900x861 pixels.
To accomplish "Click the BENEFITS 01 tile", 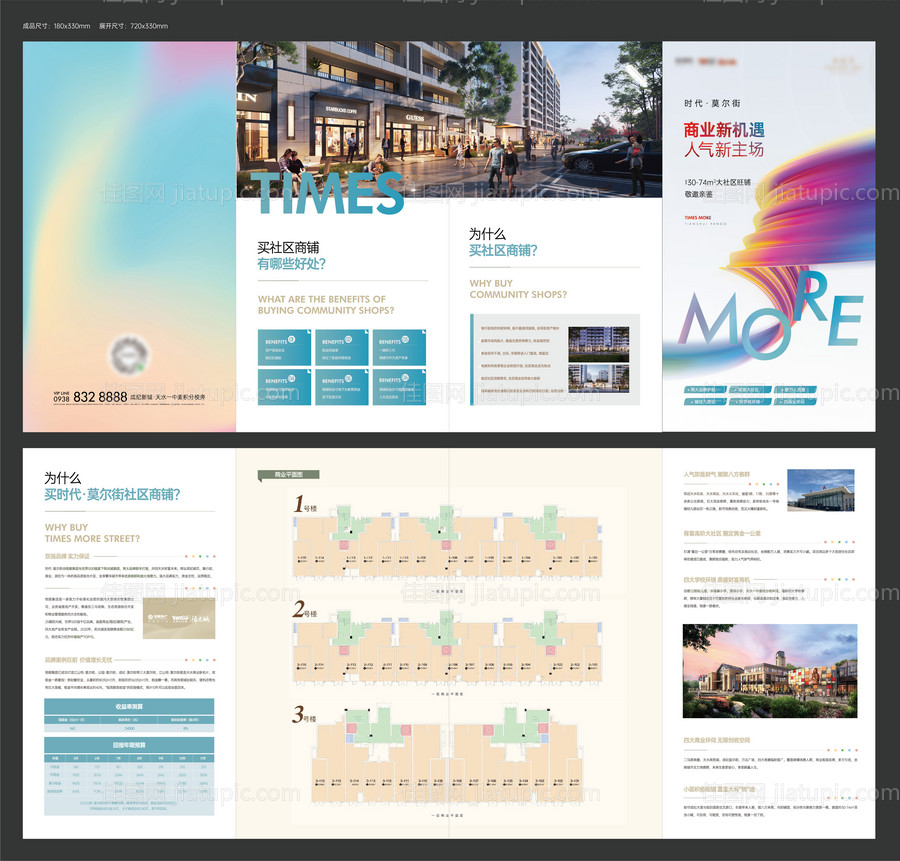I will (283, 348).
